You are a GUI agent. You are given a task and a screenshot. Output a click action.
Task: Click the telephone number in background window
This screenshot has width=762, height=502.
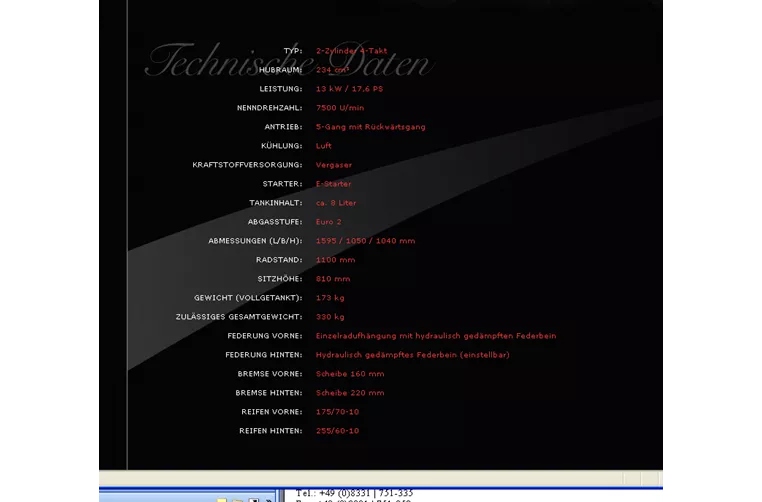coord(354,493)
